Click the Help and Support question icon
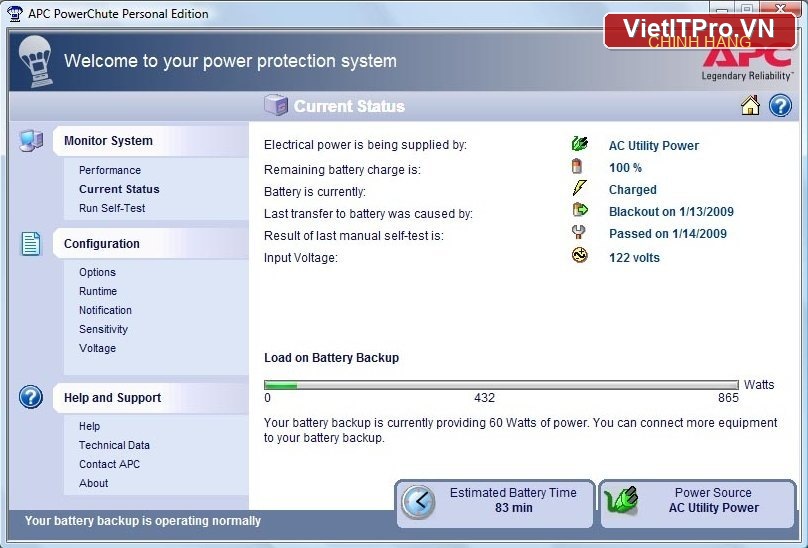The image size is (808, 548). click(x=31, y=397)
